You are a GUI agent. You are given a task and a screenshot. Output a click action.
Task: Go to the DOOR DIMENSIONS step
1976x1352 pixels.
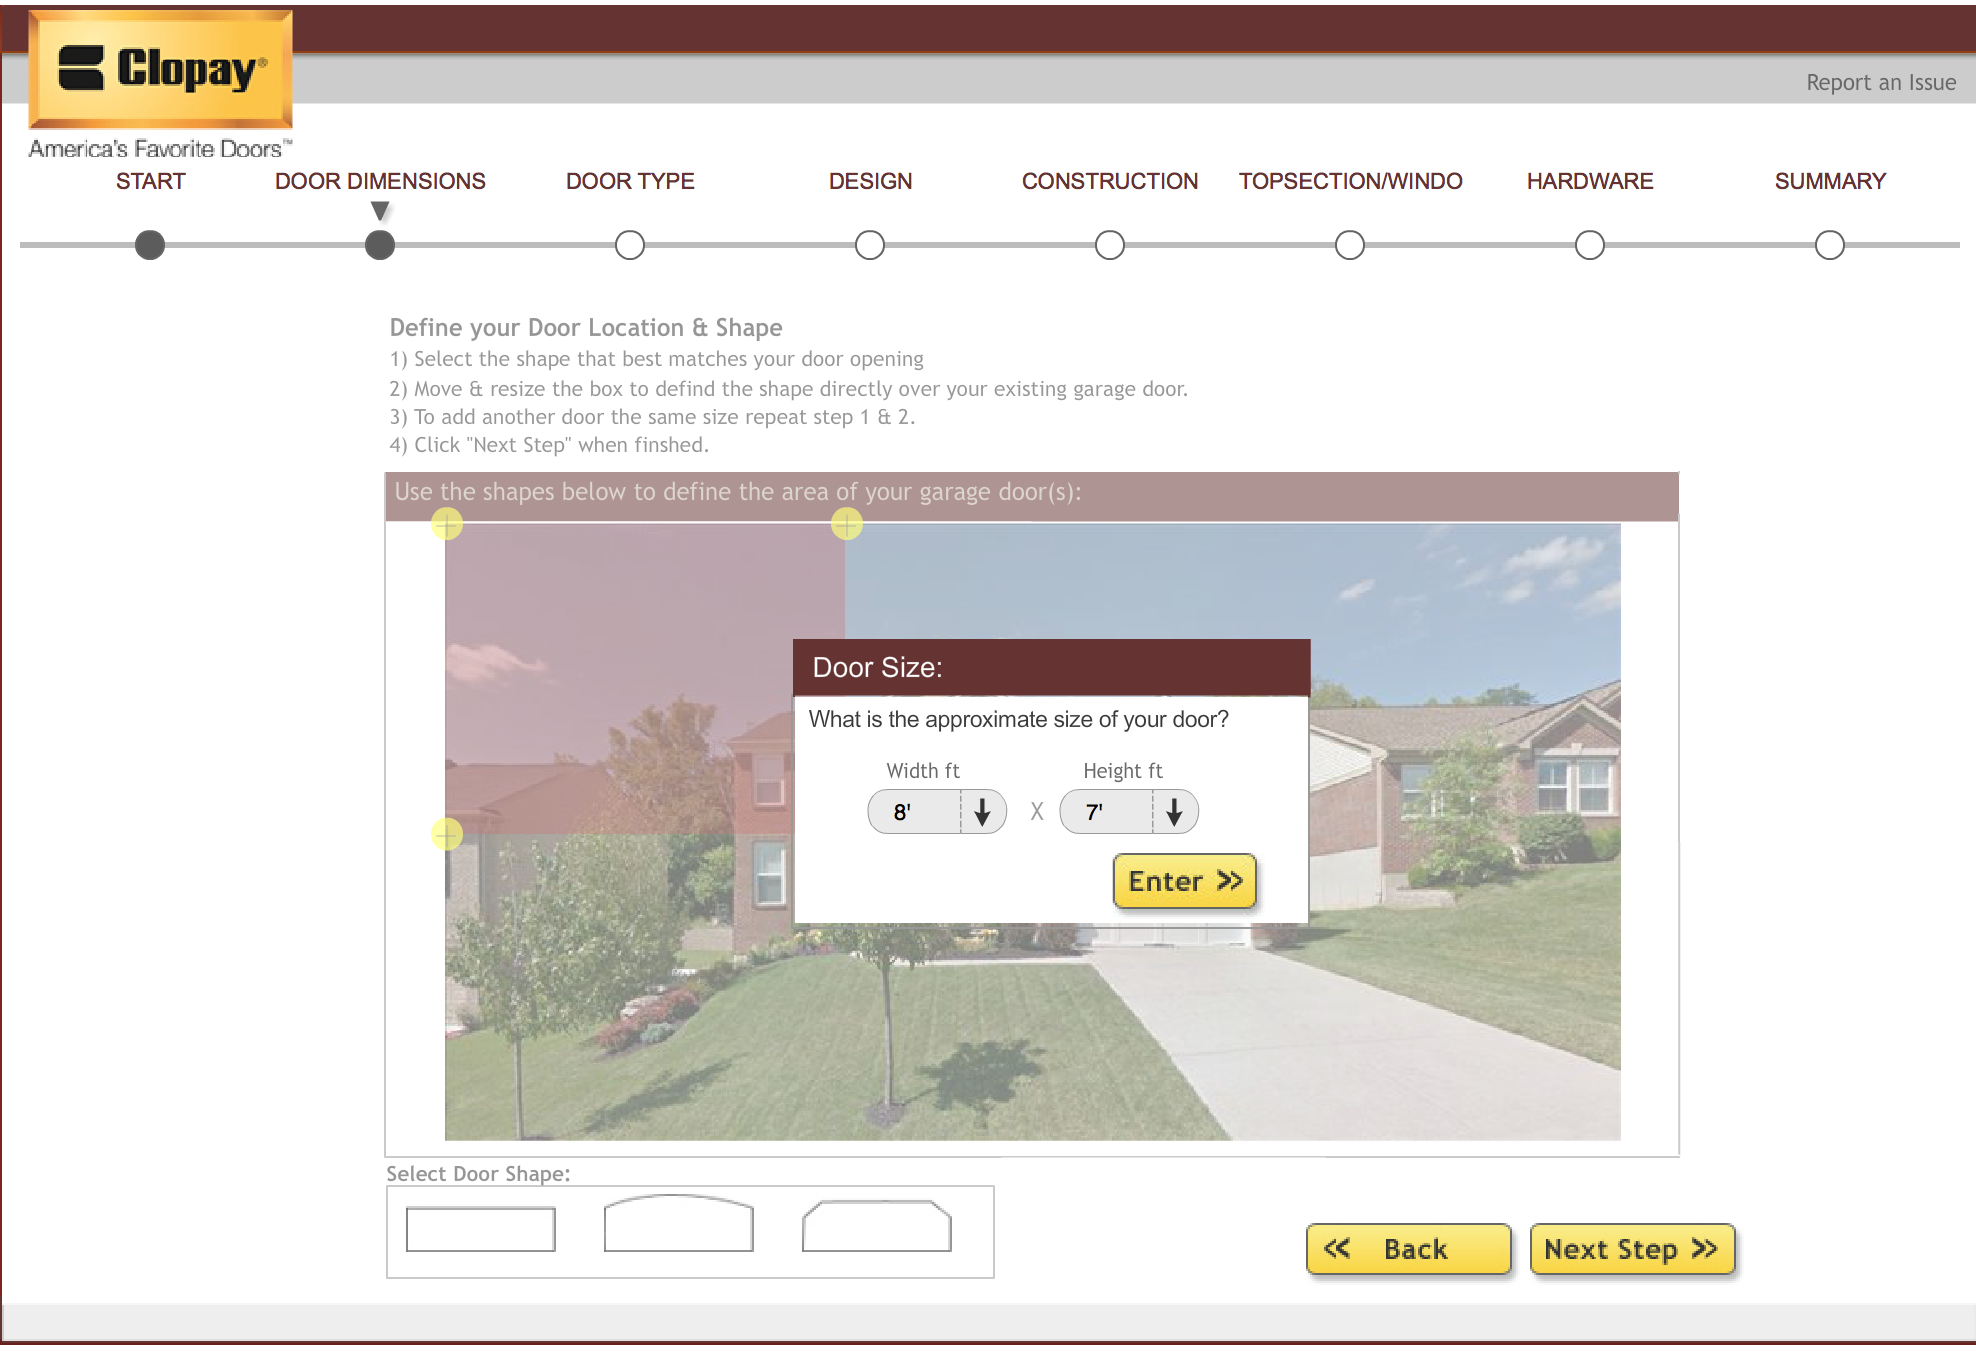[x=380, y=181]
